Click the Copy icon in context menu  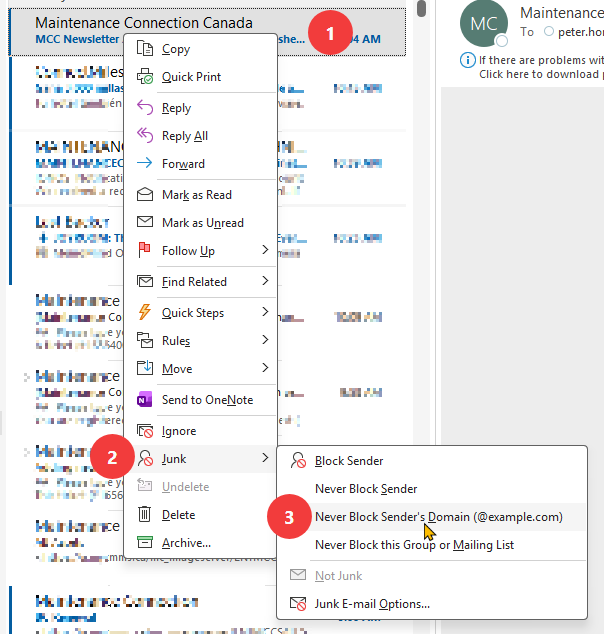click(x=145, y=49)
